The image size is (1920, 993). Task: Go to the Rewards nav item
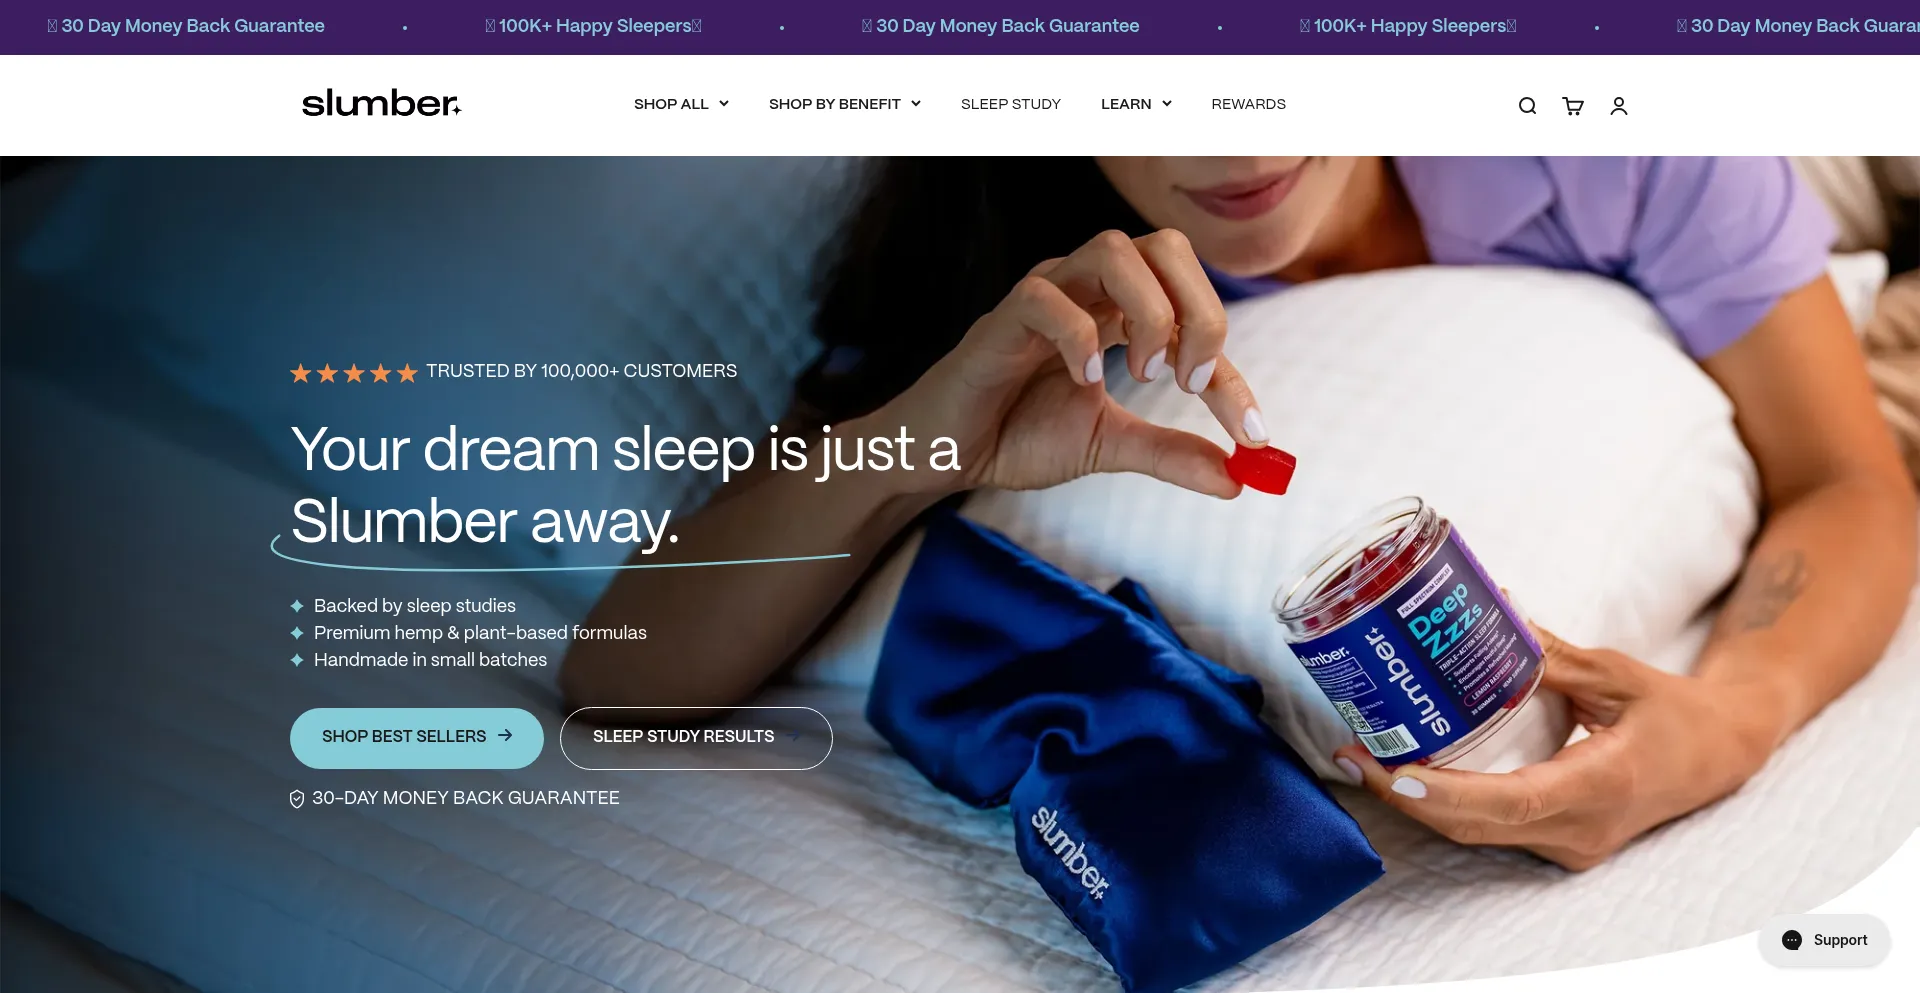(x=1249, y=104)
